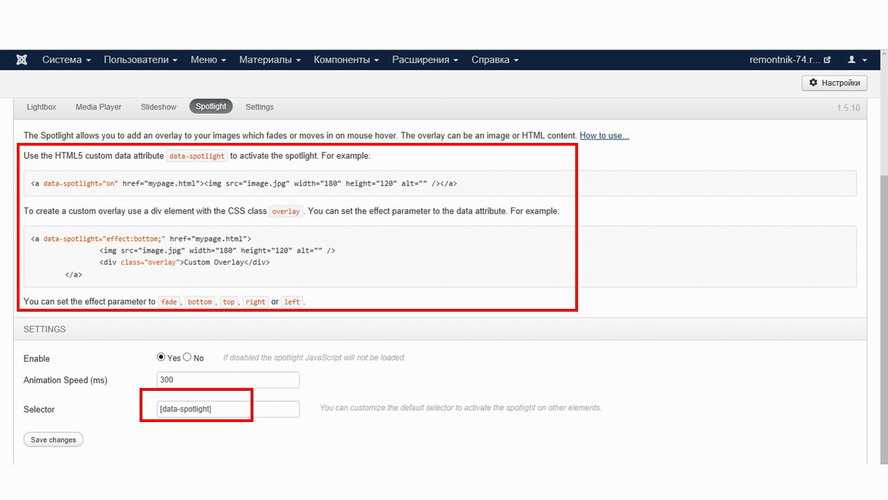Viewport: 888px width, 500px height.
Task: Switch to the Media Player tab
Action: 99,107
